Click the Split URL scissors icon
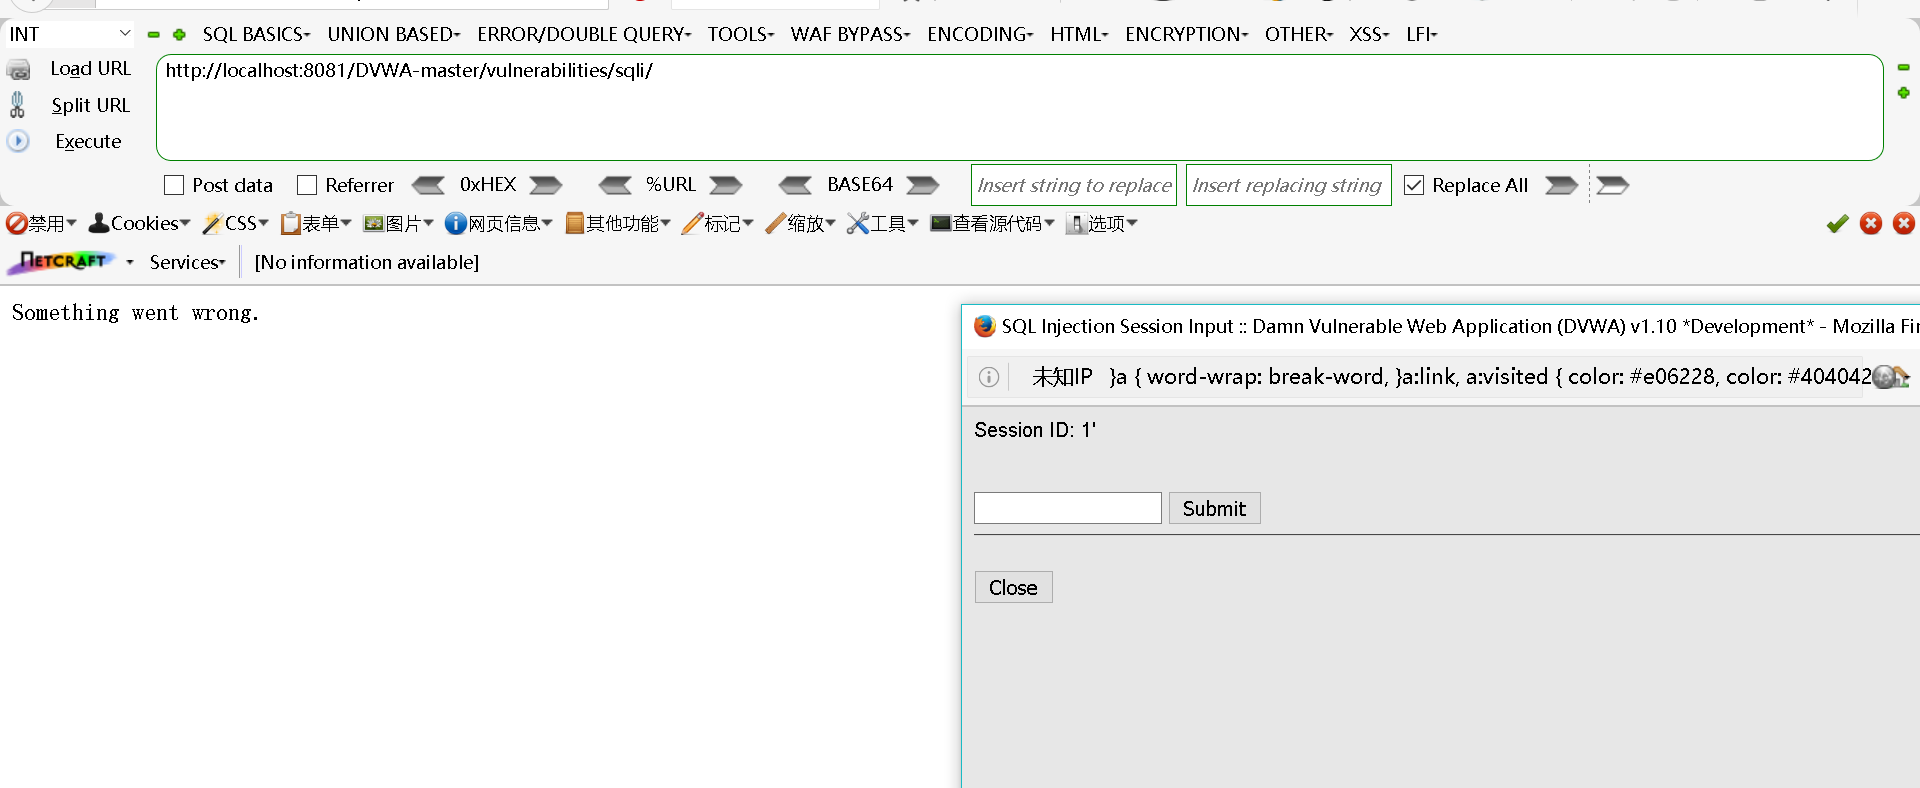The width and height of the screenshot is (1920, 788). point(17,105)
